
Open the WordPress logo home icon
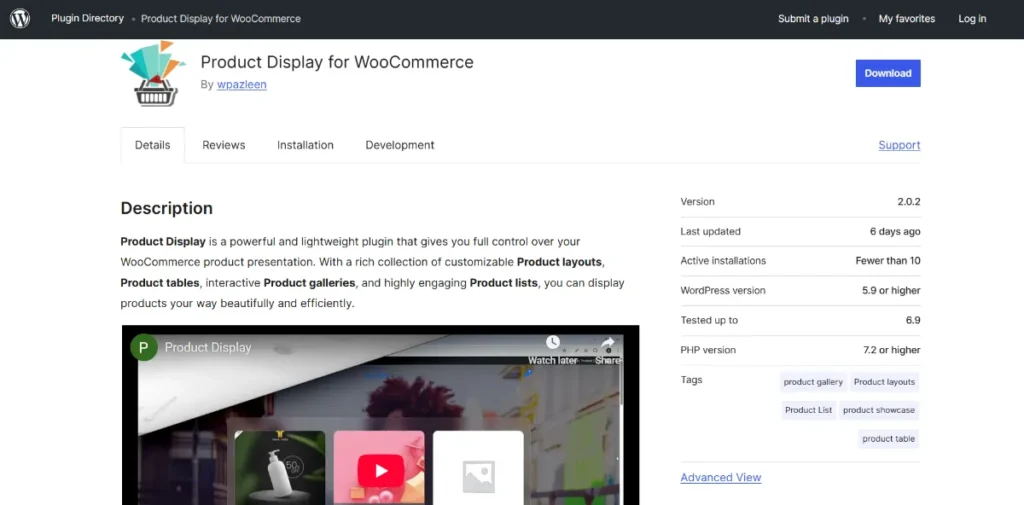point(20,19)
